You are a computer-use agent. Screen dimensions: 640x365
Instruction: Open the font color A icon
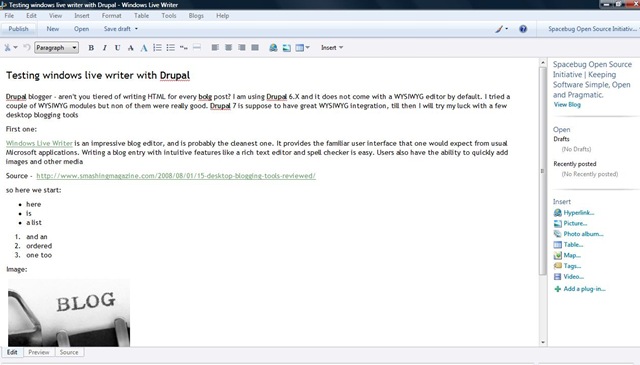(144, 48)
